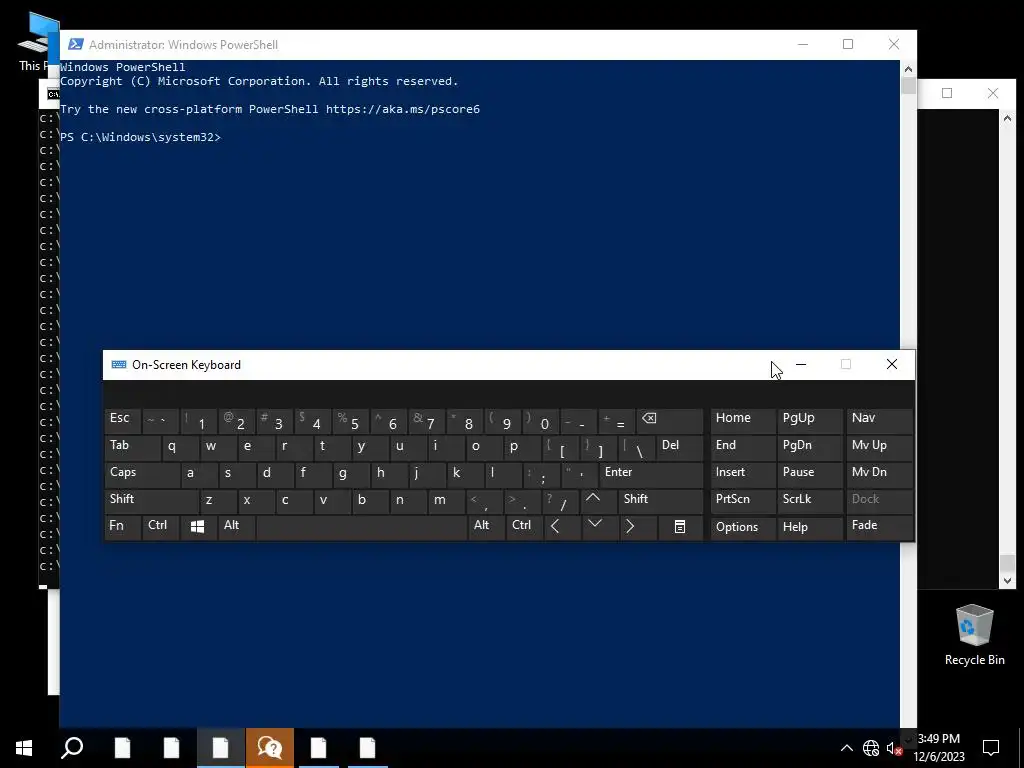The height and width of the screenshot is (768, 1024).
Task: Click the Mv Dn key
Action: (x=879, y=474)
